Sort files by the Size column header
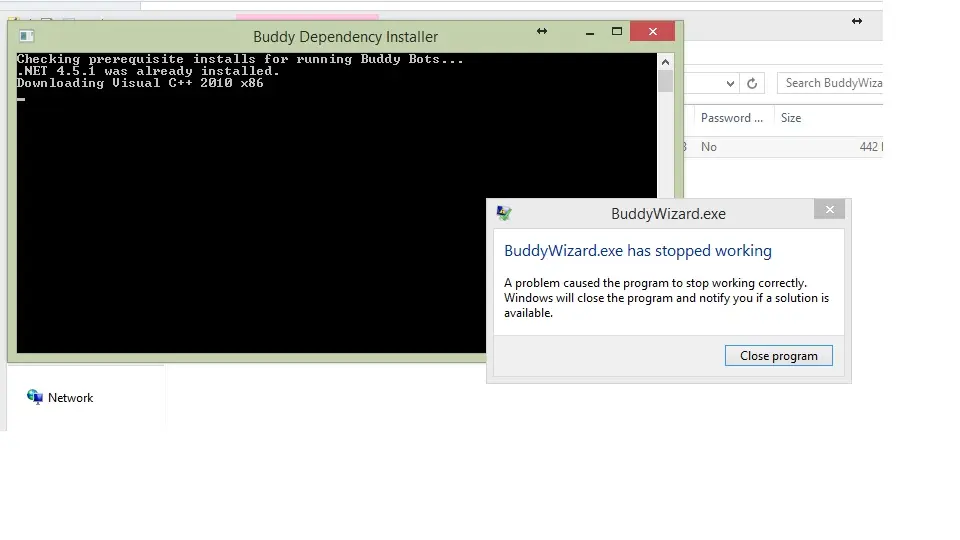Viewport: 960px width, 540px height. tap(791, 118)
